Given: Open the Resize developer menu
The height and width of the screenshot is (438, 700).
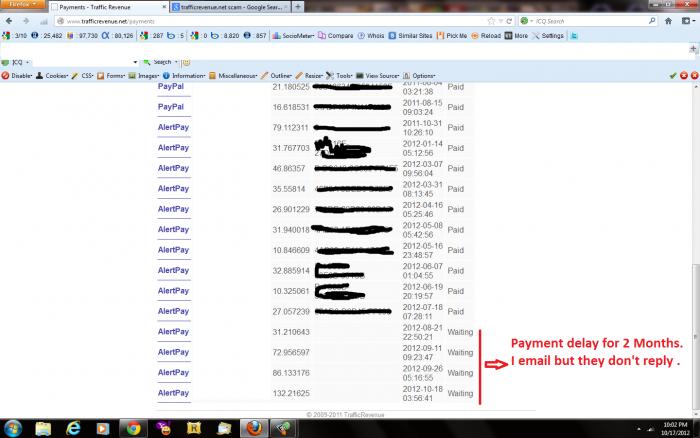Looking at the screenshot, I should point(309,76).
